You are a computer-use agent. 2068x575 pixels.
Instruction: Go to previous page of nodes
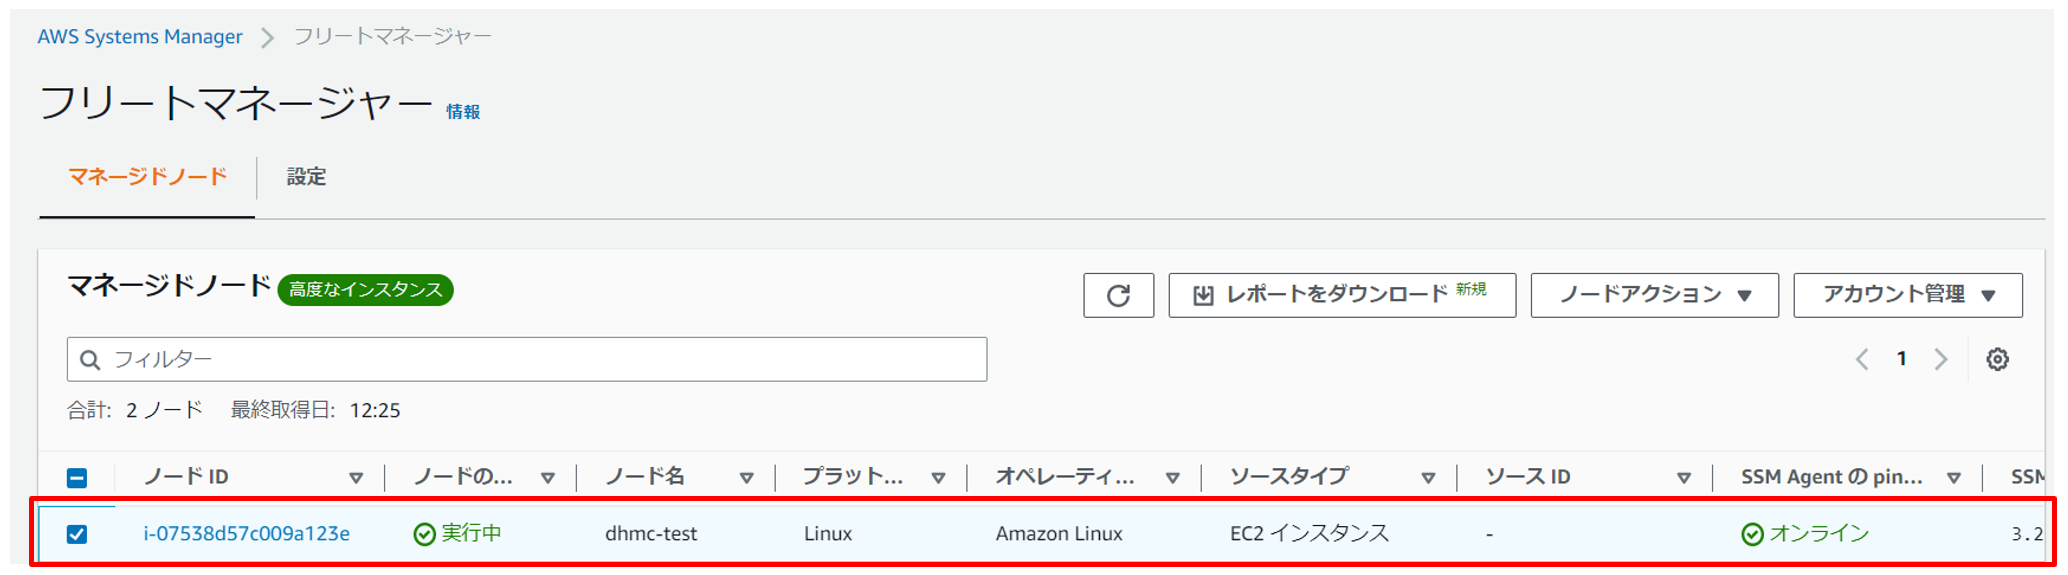pyautogui.click(x=1862, y=360)
